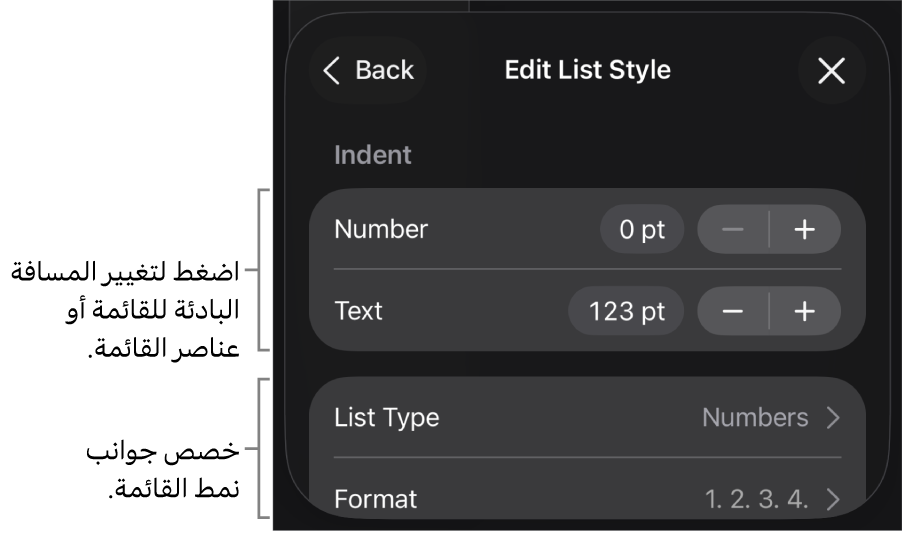Click the Numbers list type value
Screen dimensions: 902x534
coord(755,418)
